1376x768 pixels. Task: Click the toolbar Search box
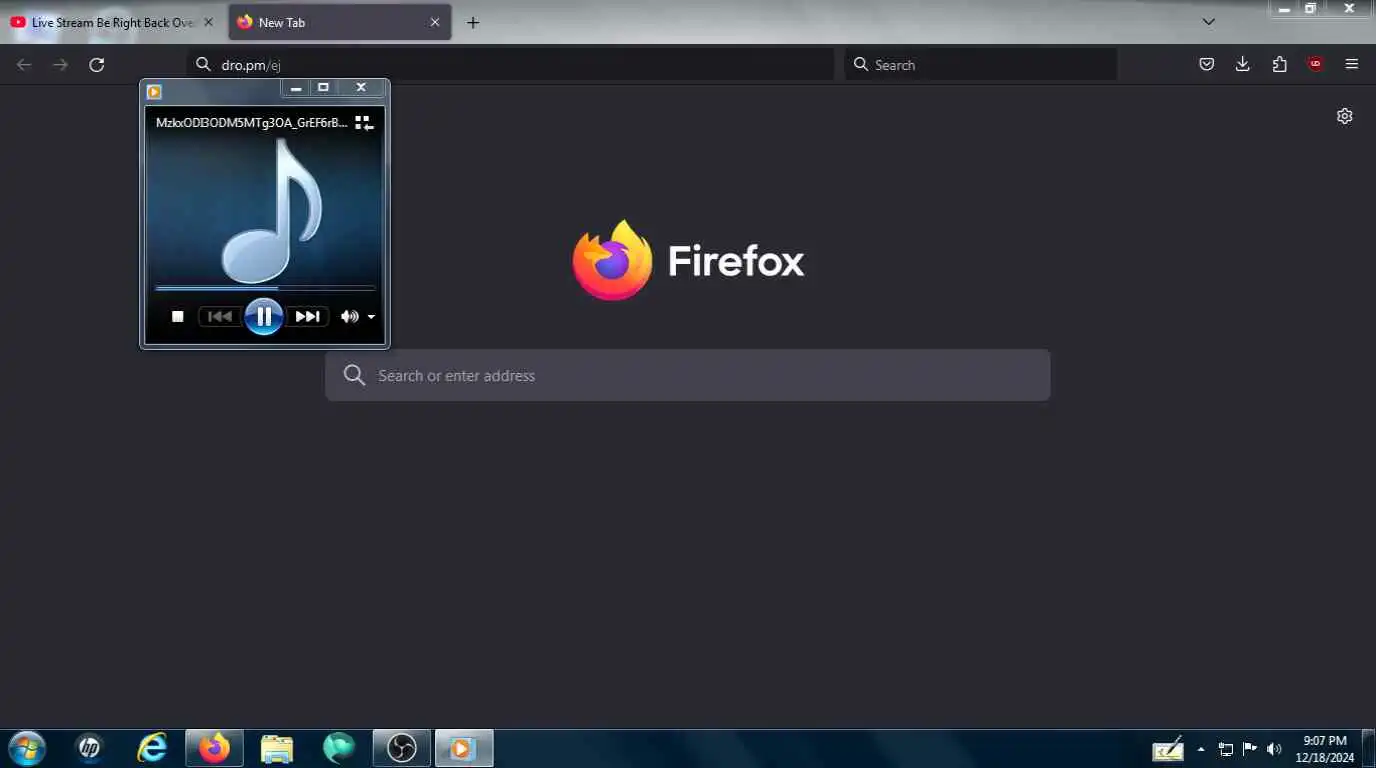(x=981, y=65)
